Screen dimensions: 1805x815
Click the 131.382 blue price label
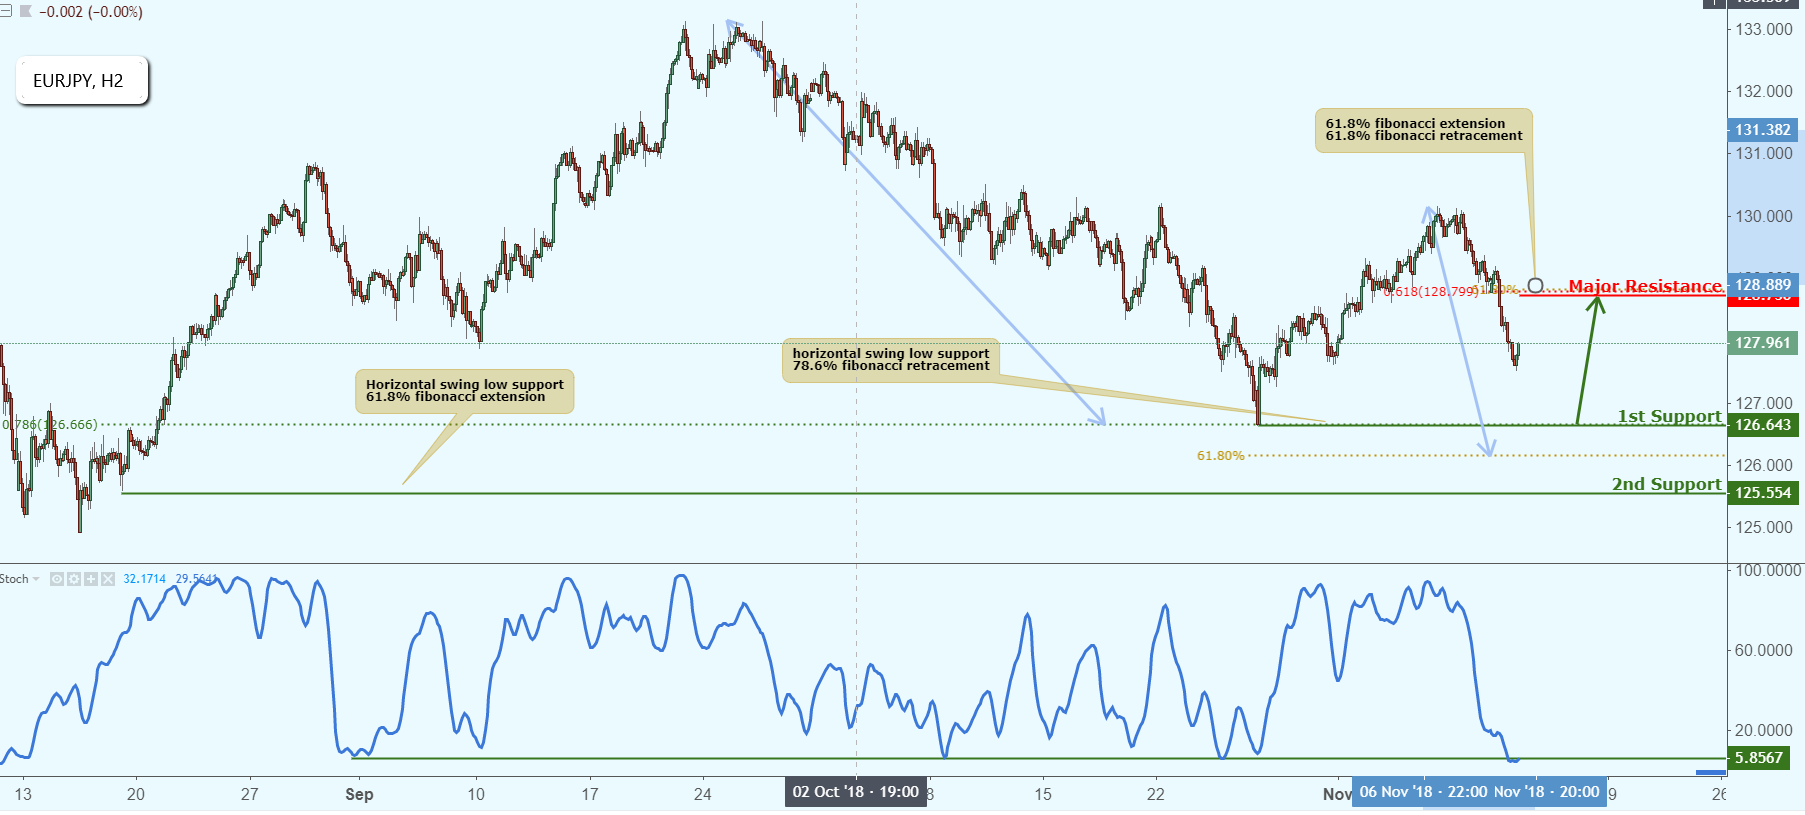1763,130
